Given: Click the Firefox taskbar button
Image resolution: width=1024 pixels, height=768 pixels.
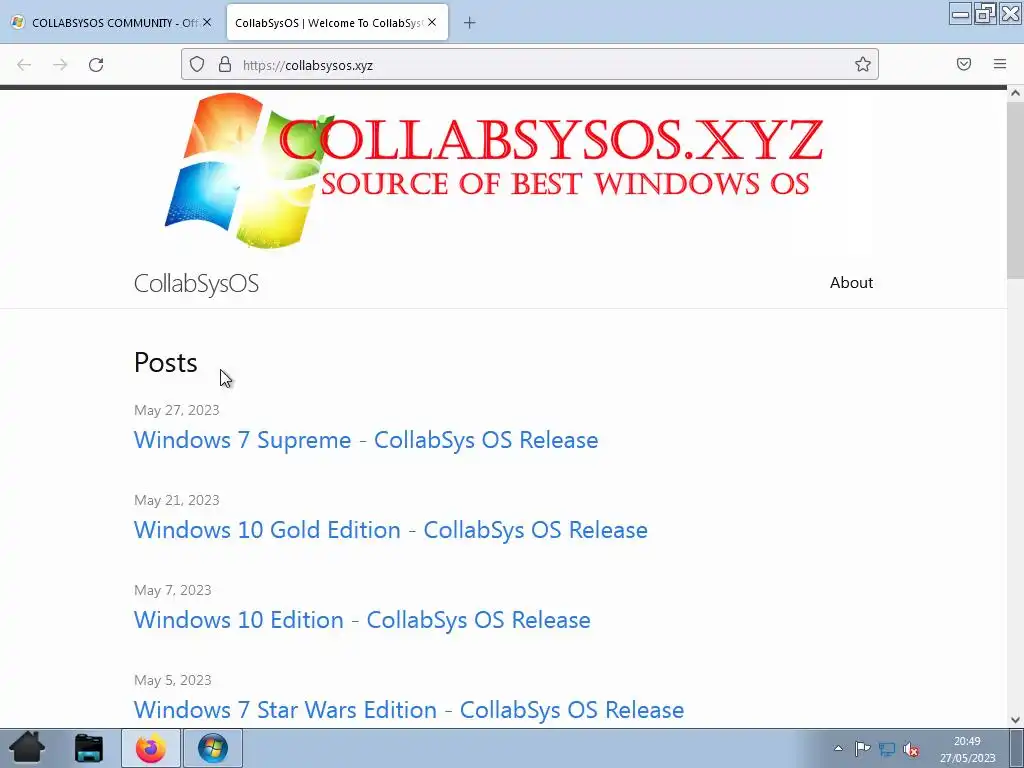Looking at the screenshot, I should 151,748.
